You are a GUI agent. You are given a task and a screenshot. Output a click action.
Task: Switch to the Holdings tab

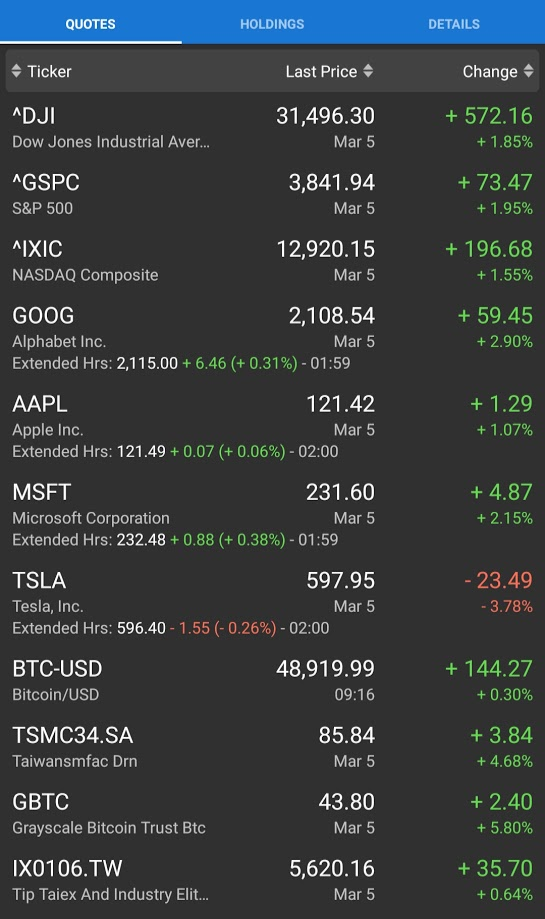tap(272, 24)
